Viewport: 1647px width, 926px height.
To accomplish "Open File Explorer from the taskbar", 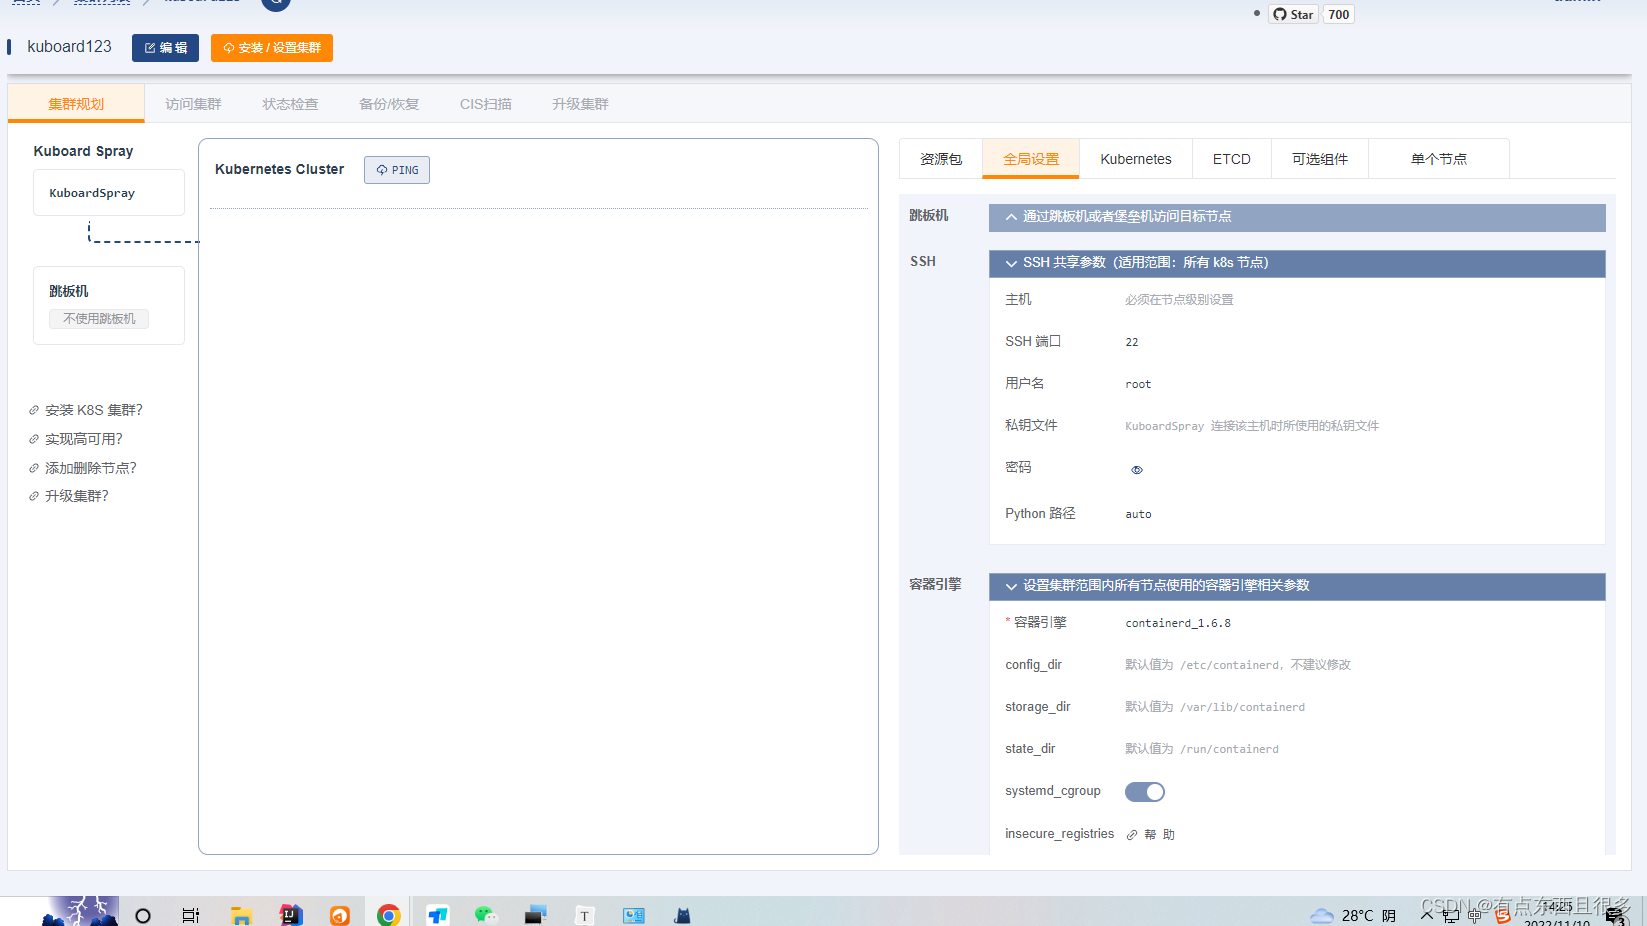I will click(x=241, y=915).
